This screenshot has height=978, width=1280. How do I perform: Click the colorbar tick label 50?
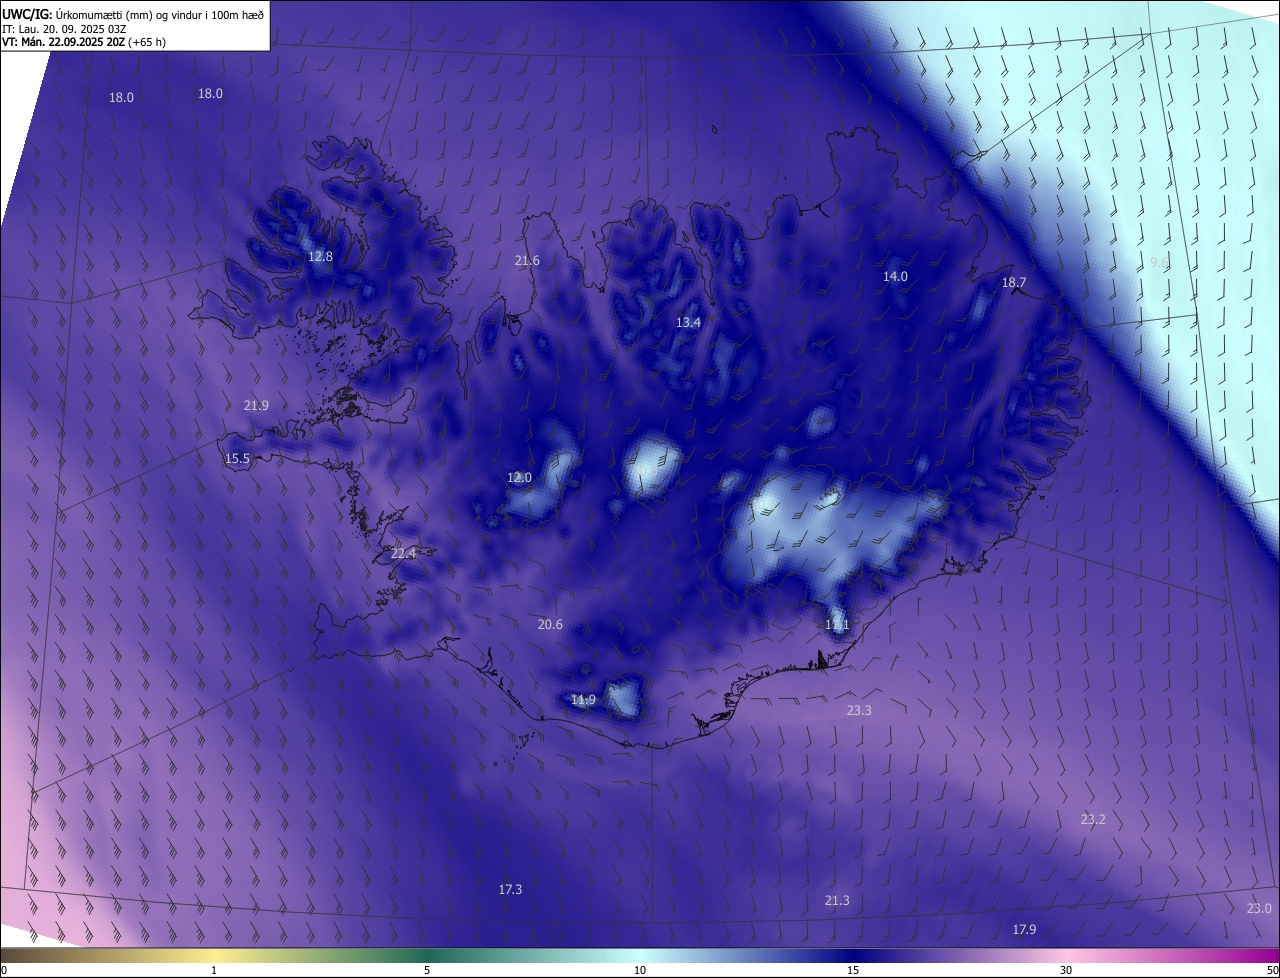pos(1272,970)
